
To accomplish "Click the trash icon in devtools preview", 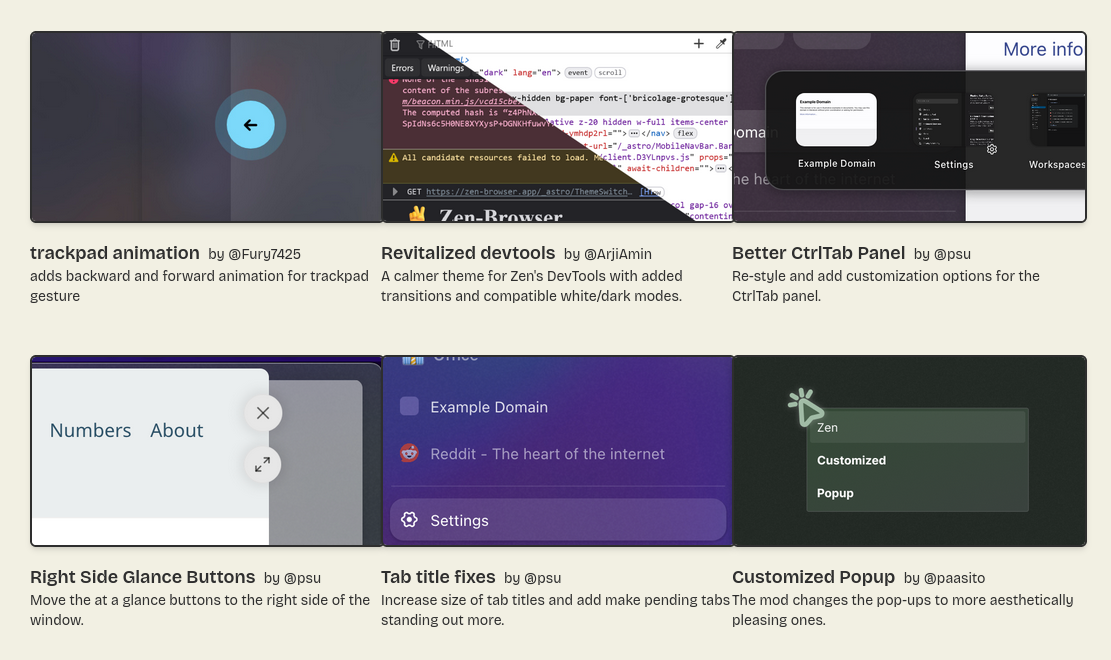I will [395, 45].
